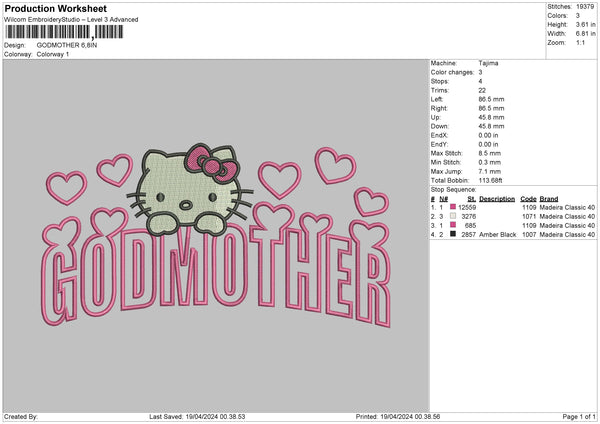Viewport: 600px width, 424px height.
Task: Click the 'Right:' measurement label
Action: (439, 108)
